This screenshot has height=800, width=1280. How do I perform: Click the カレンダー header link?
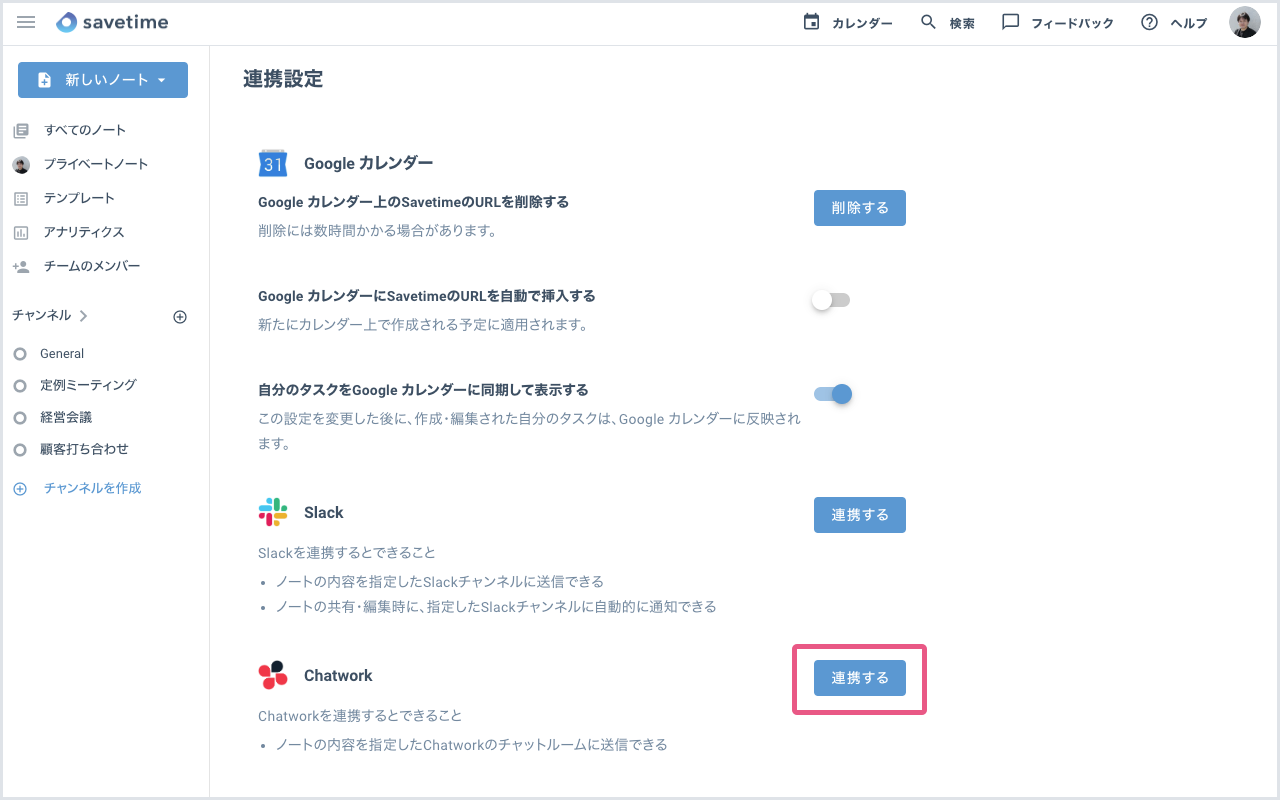point(862,23)
